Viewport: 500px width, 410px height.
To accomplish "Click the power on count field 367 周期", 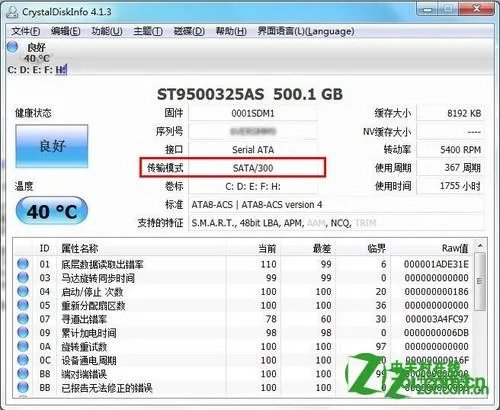I will [x=450, y=168].
